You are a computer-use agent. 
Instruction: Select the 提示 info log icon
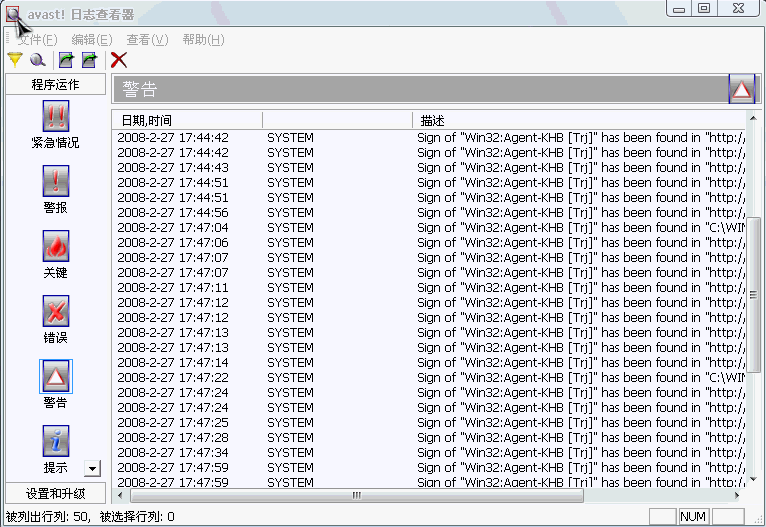56,441
